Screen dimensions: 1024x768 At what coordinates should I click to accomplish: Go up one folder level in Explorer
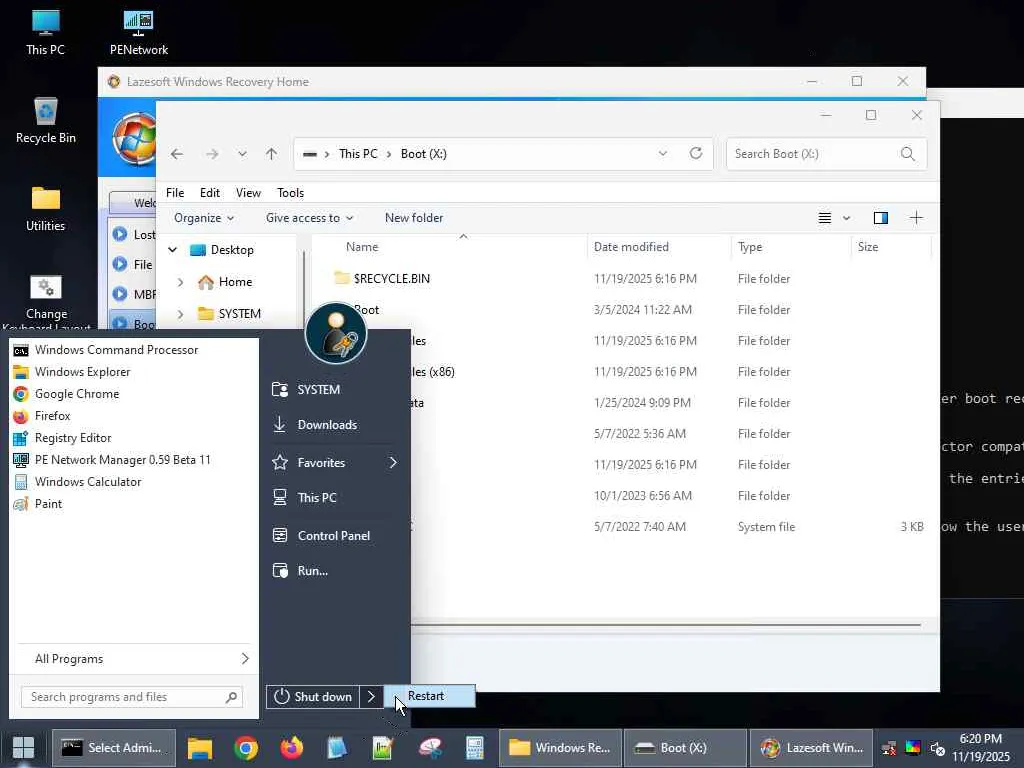[272, 154]
